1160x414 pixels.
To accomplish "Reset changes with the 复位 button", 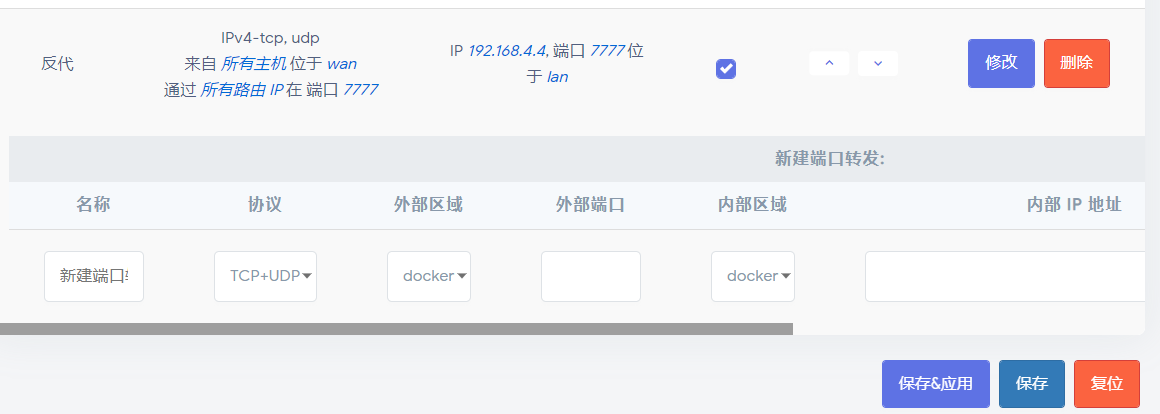I will [x=1106, y=384].
